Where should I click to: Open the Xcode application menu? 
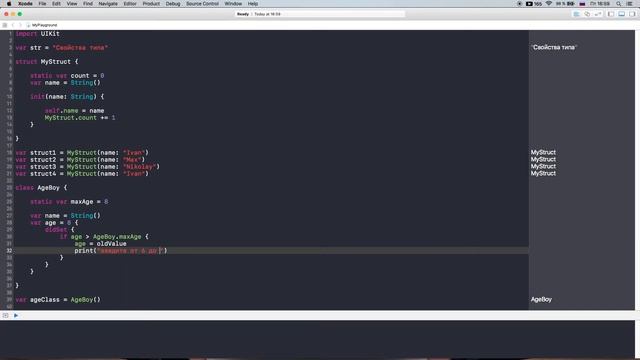click(25, 4)
